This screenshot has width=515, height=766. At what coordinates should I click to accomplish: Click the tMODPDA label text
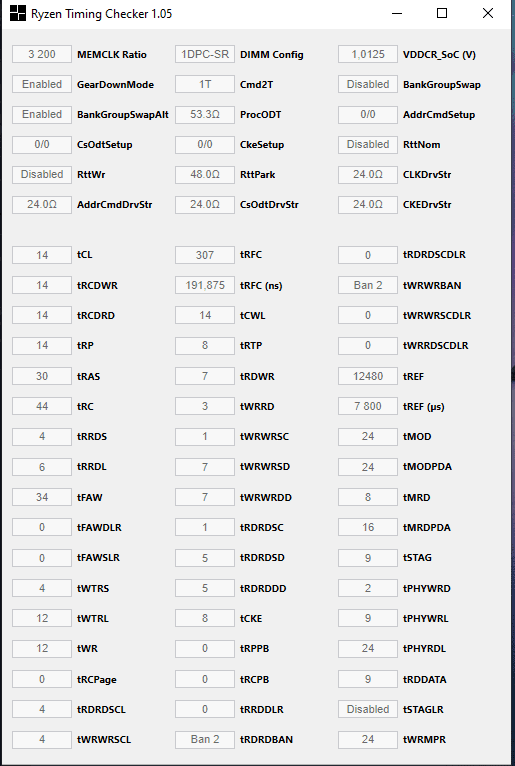click(427, 467)
